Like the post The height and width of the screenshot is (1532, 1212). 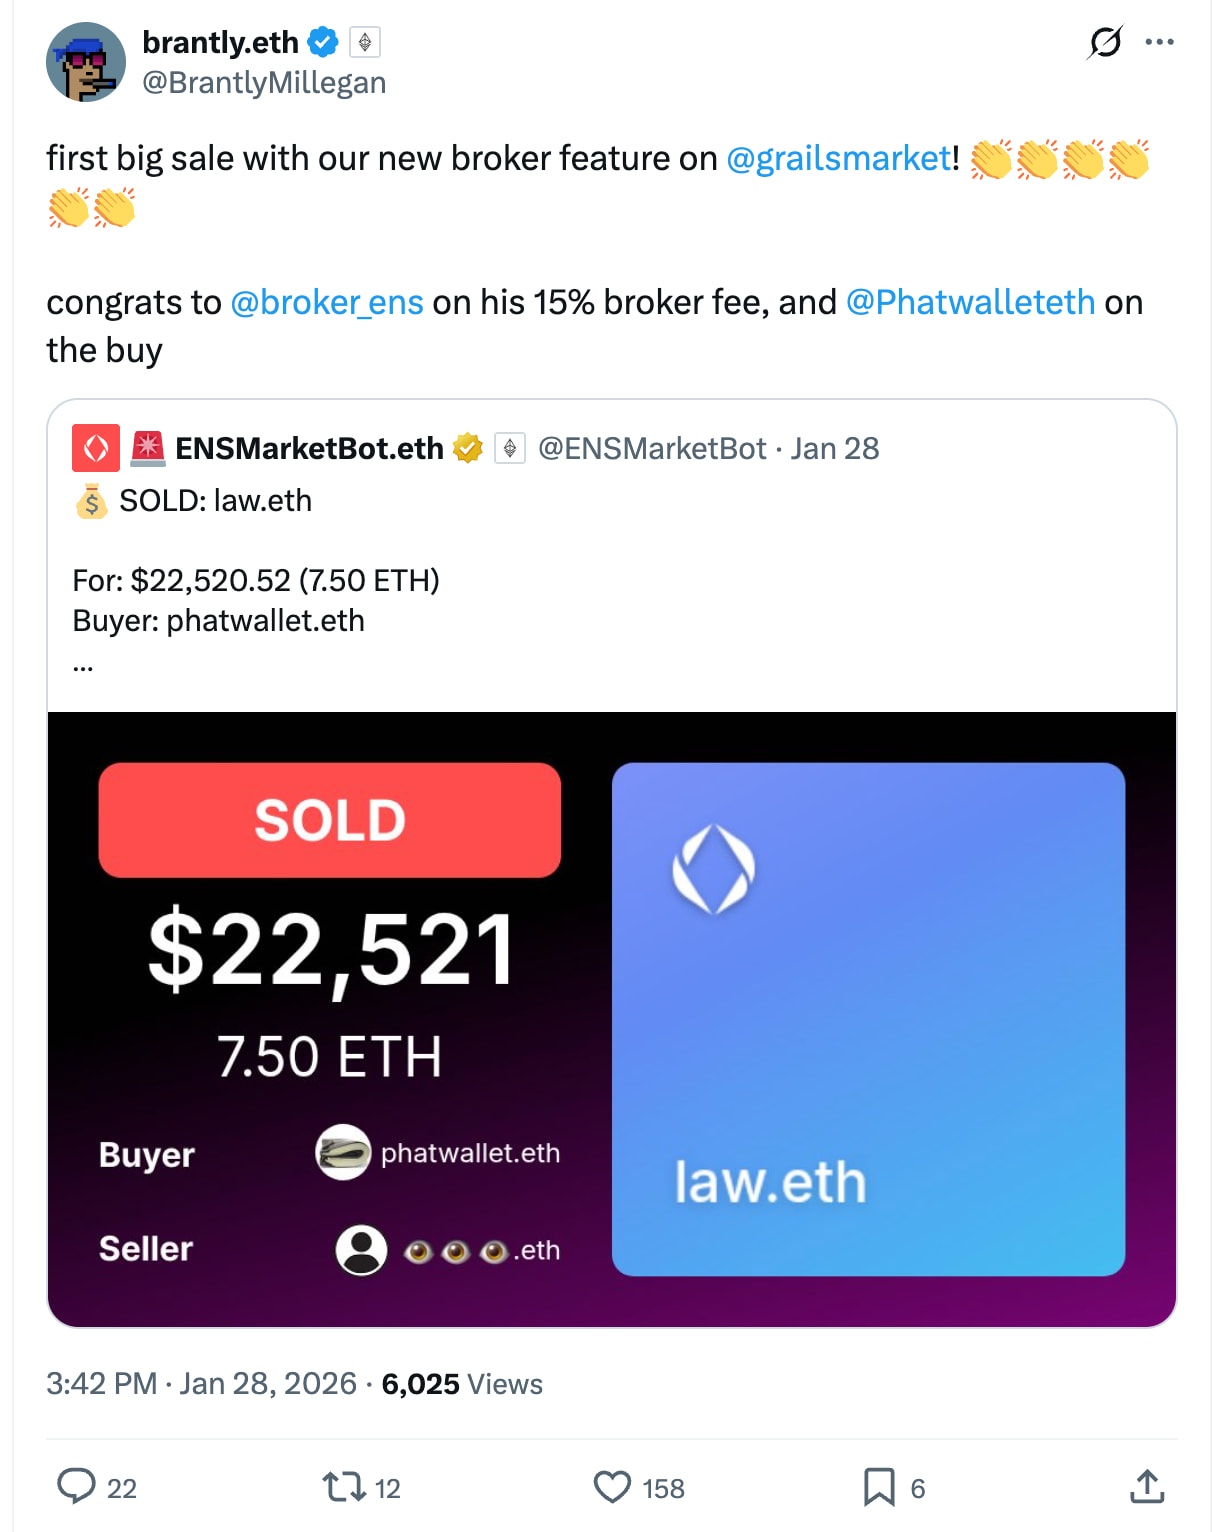[x=612, y=1488]
